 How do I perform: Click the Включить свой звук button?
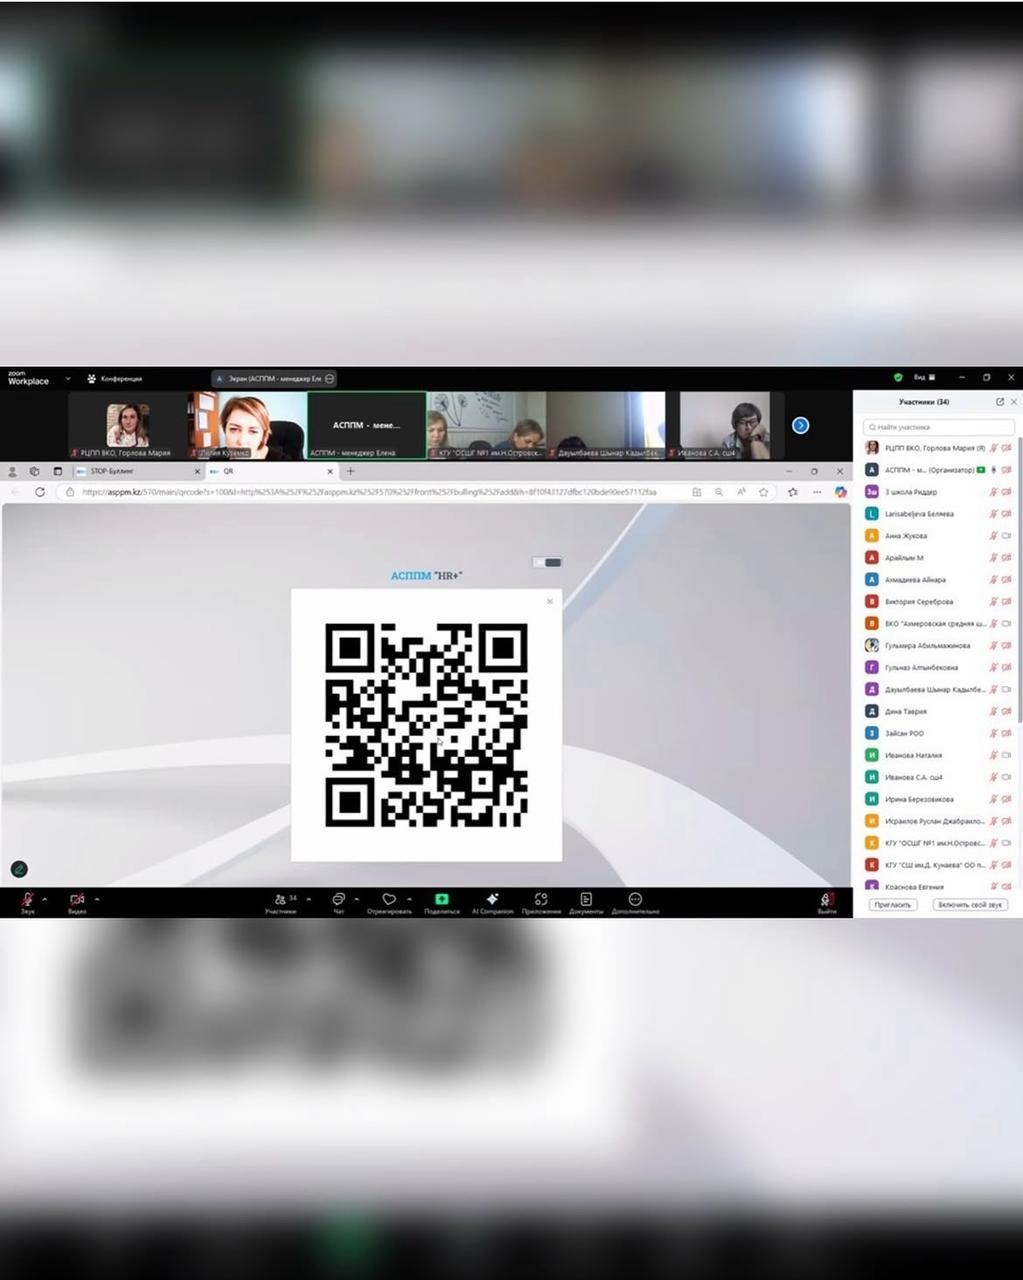click(969, 904)
